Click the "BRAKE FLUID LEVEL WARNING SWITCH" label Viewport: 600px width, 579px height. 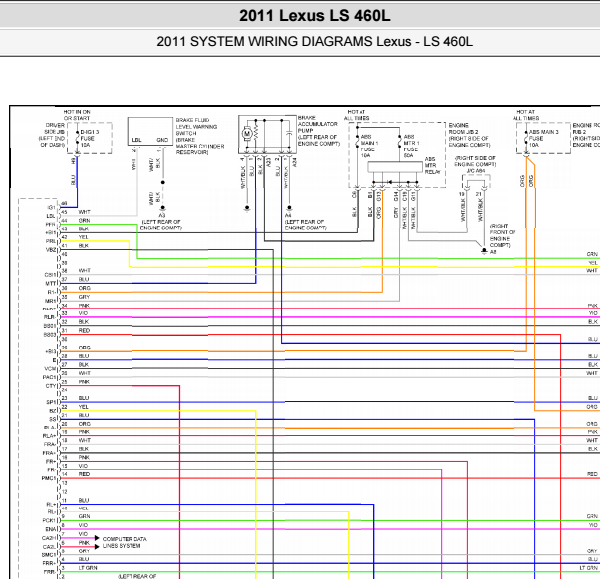[x=199, y=136]
